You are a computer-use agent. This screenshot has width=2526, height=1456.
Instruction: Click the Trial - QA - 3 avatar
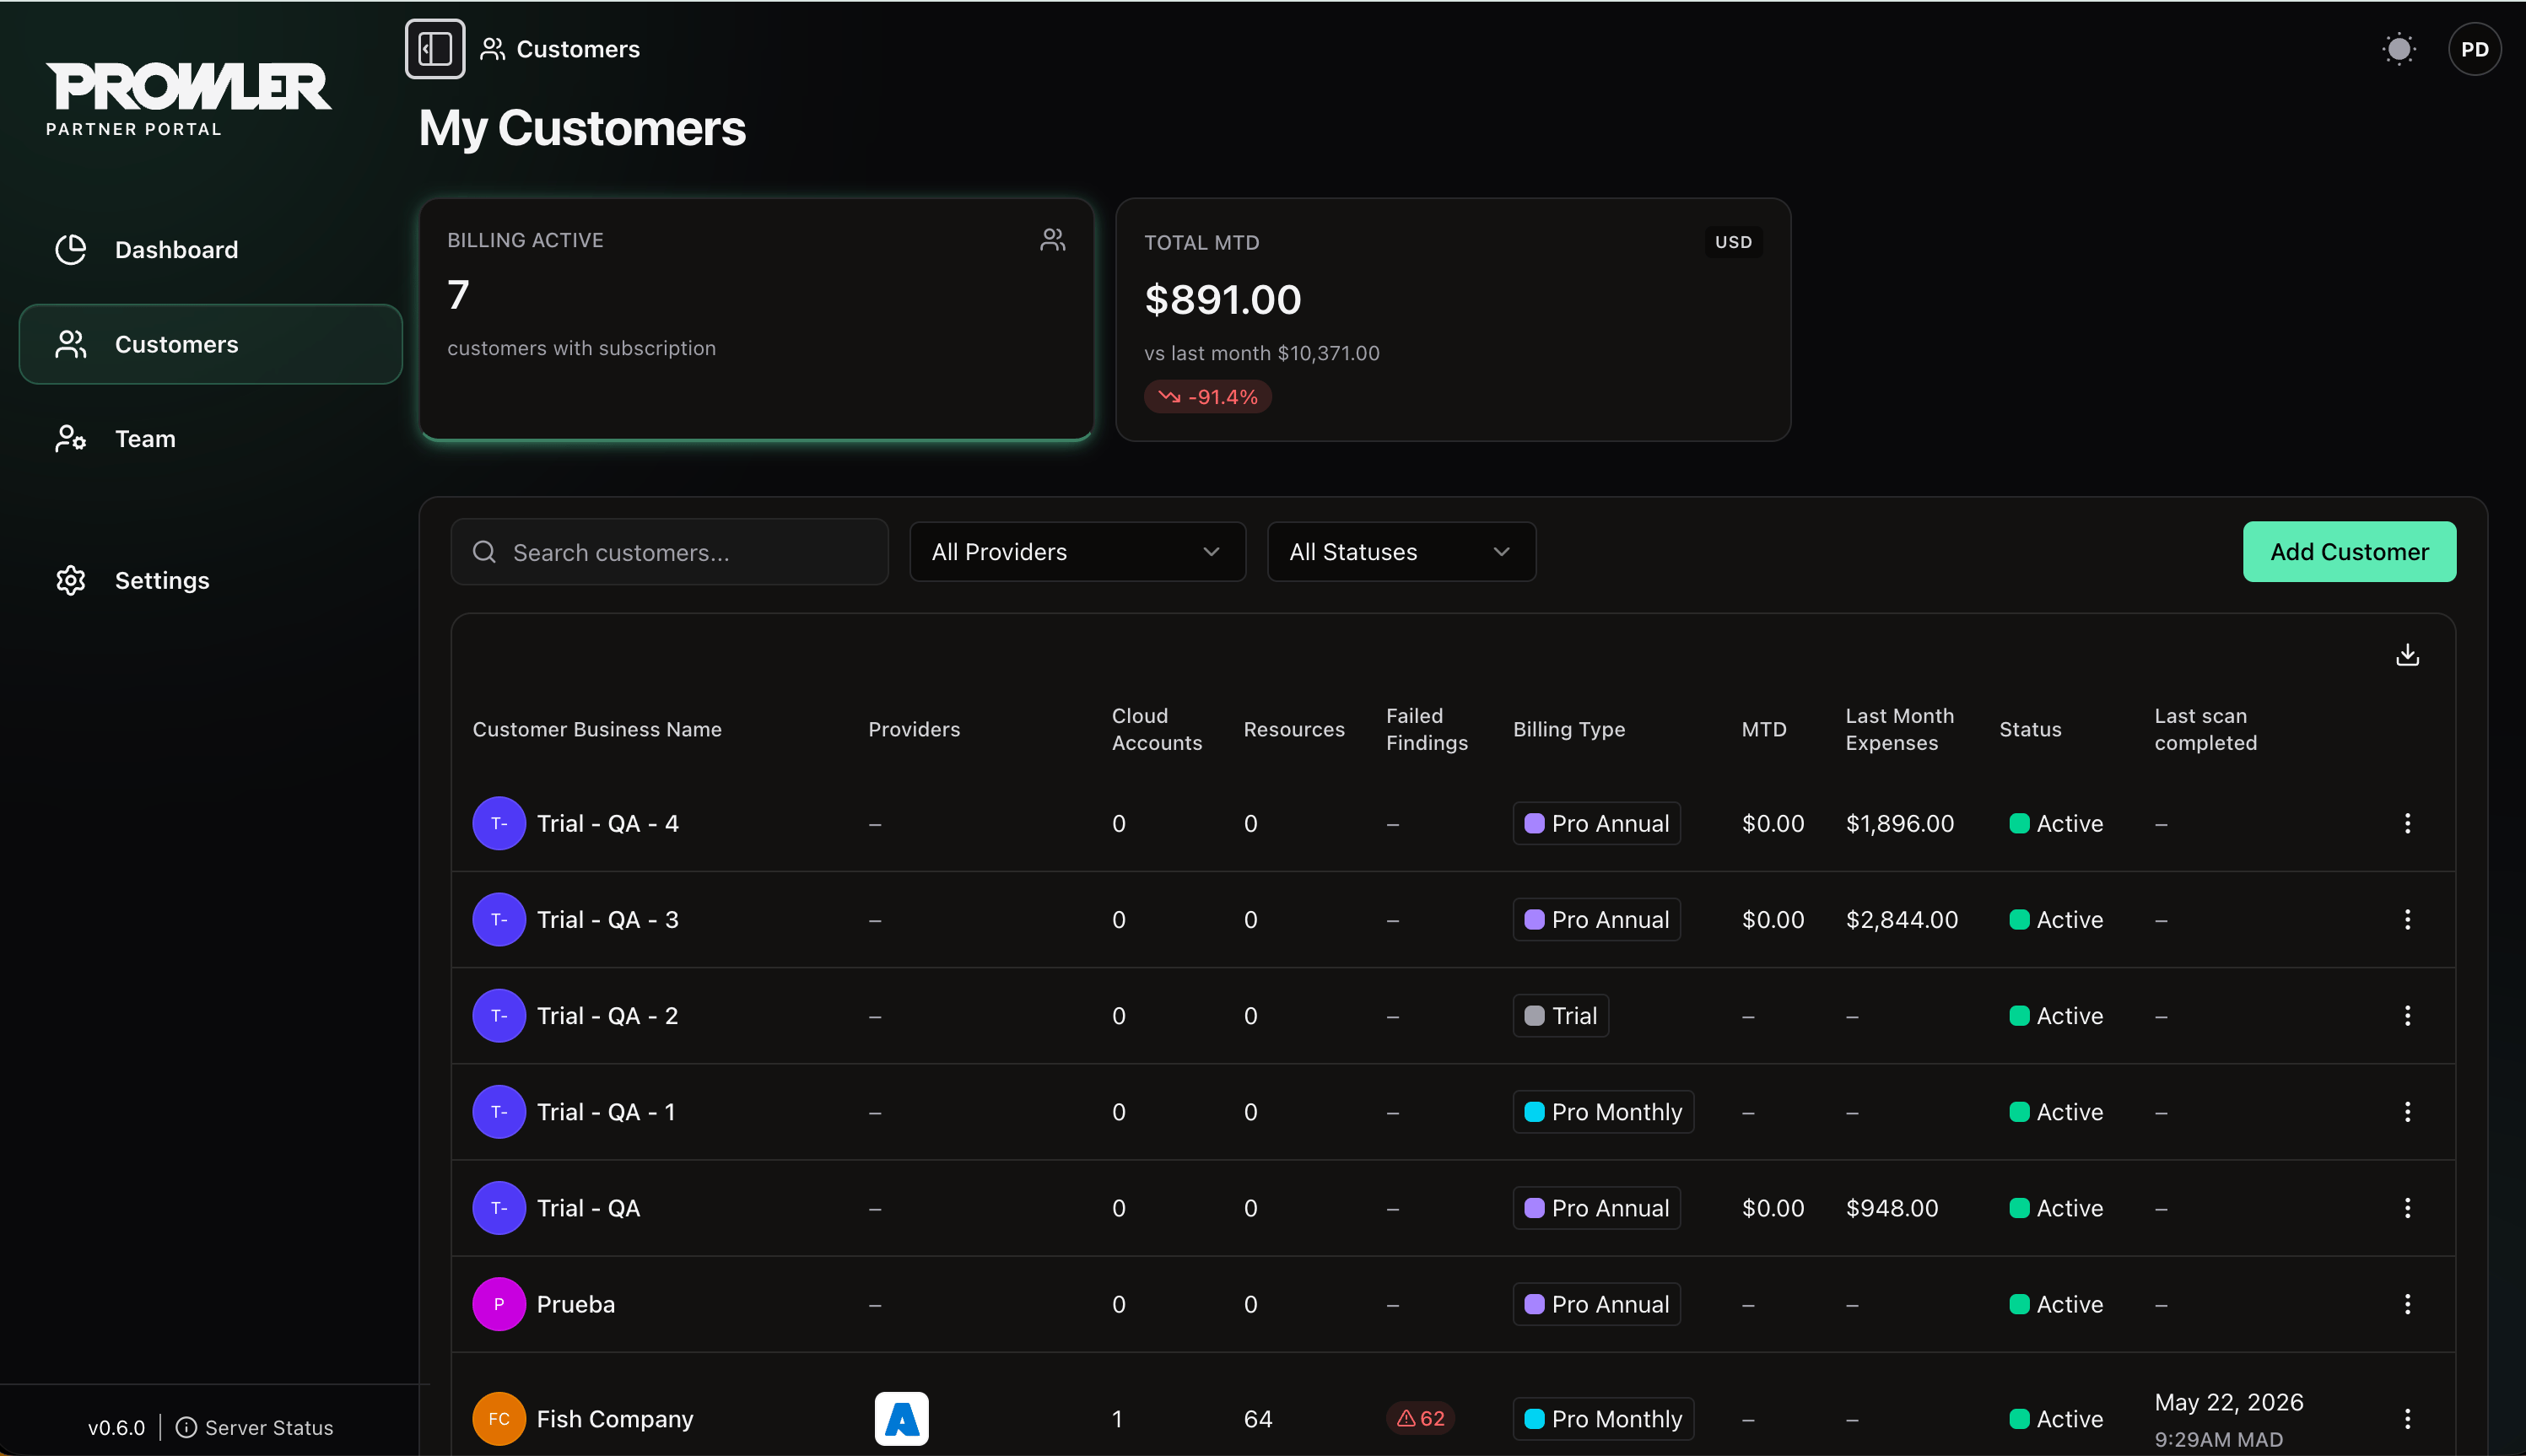[499, 919]
